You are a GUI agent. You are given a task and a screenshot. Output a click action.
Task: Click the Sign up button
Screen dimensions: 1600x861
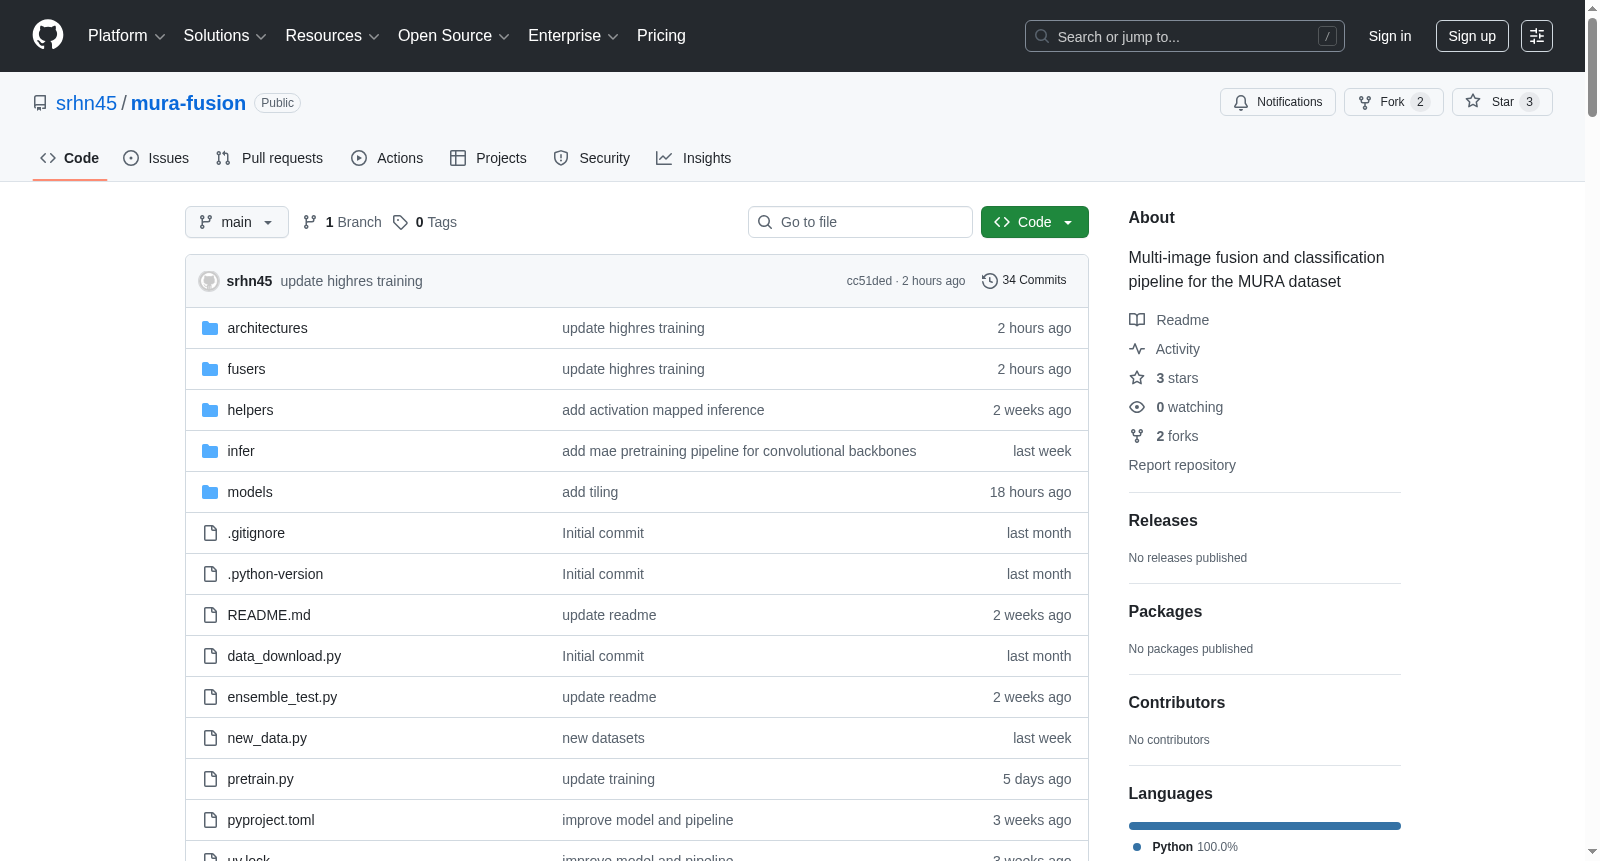(1472, 36)
